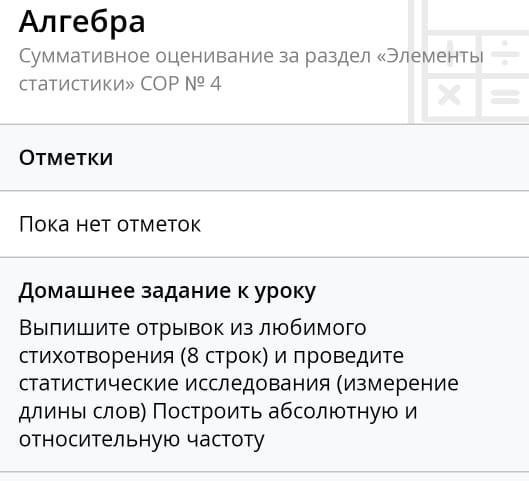Tap the Пока нет отметок row

[x=264, y=224]
